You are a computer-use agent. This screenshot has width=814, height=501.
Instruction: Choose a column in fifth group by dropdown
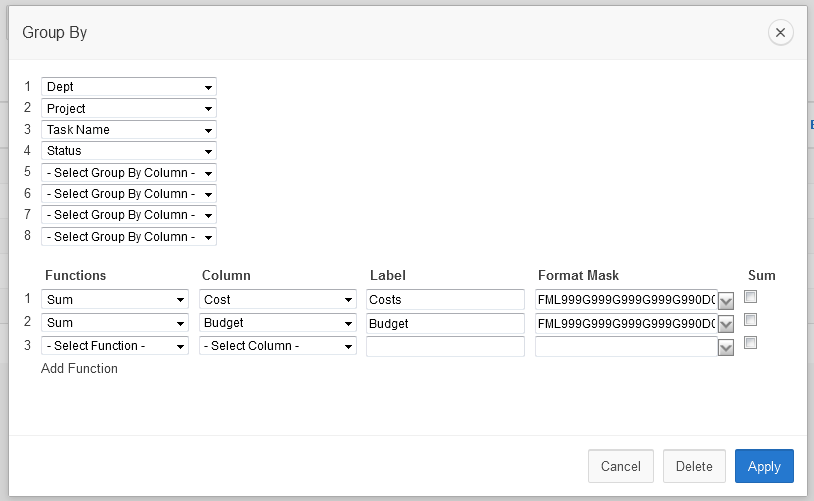tap(129, 173)
